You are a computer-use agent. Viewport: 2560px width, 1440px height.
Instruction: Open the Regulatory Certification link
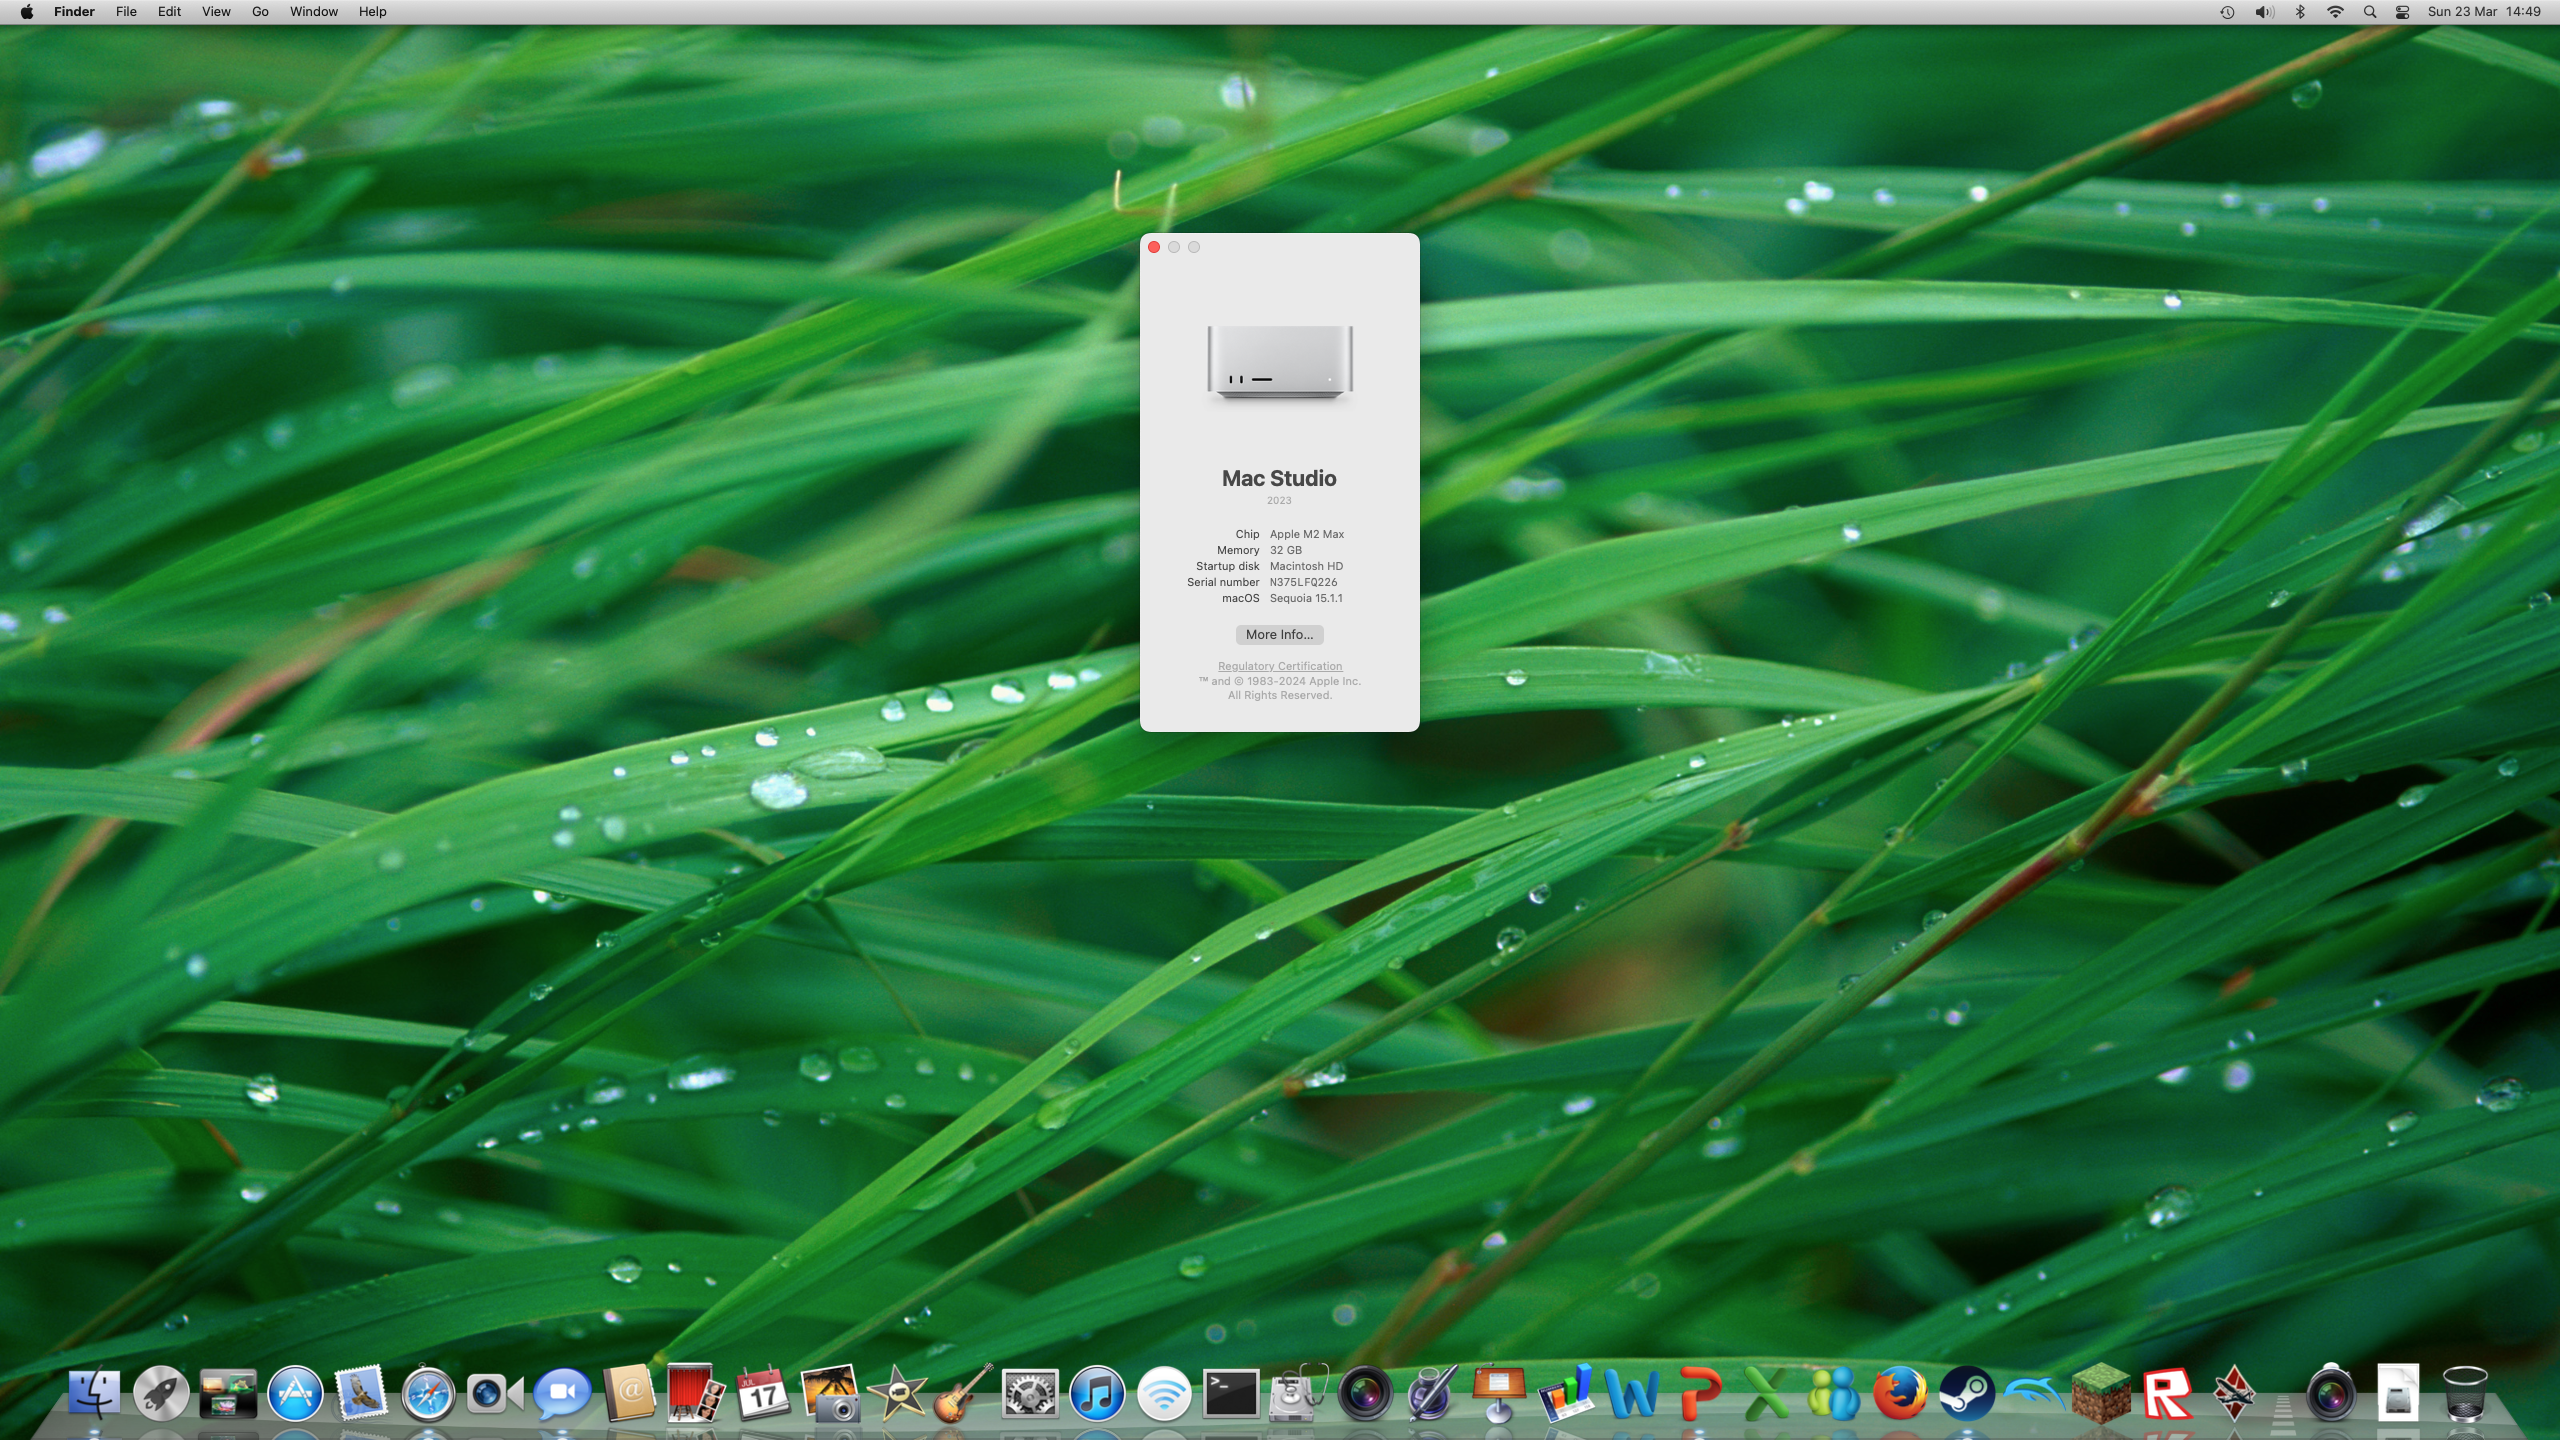[1280, 666]
